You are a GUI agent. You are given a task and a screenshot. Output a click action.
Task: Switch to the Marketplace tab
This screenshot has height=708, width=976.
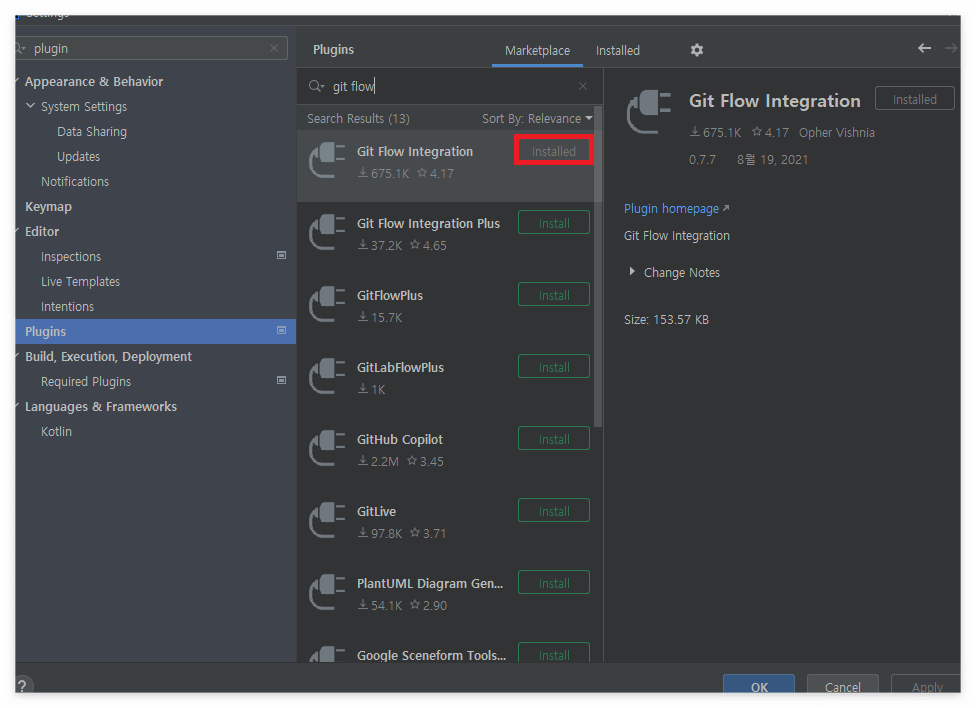click(537, 50)
